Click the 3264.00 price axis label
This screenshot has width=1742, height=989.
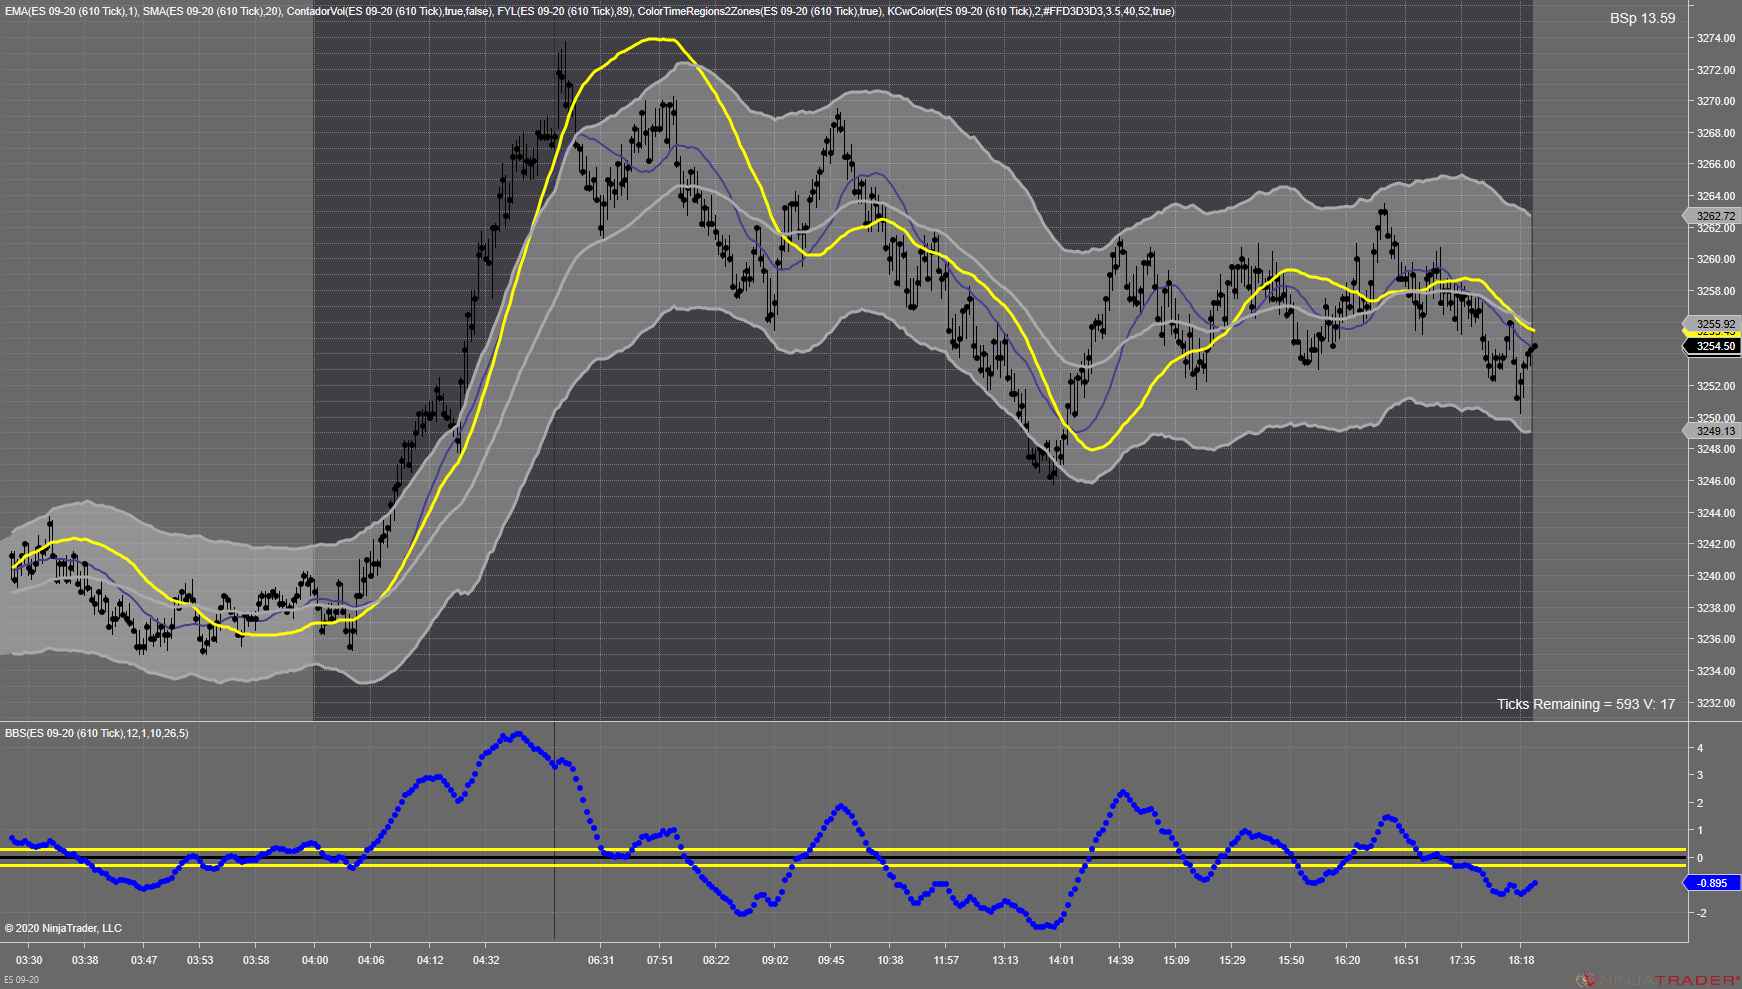[1716, 197]
